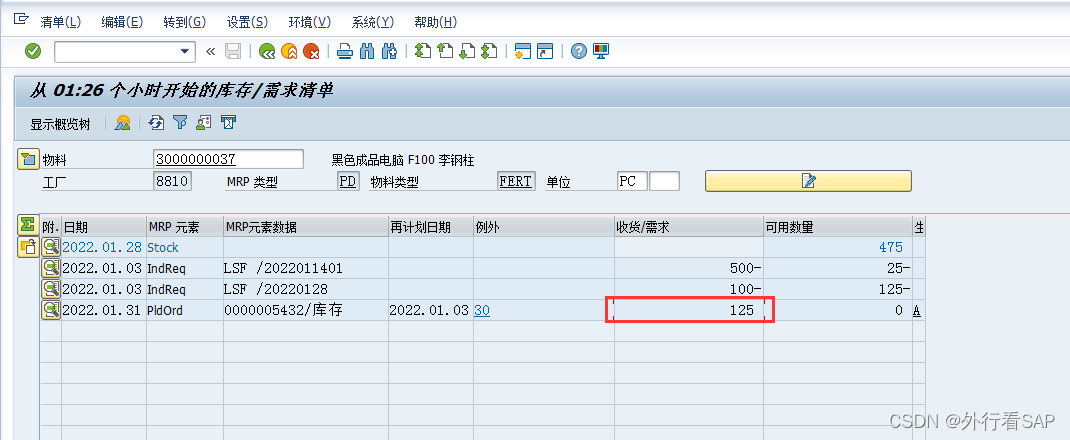Viewport: 1070px width, 440px height.
Task: Open Find with the binoculars icon
Action: pos(367,51)
